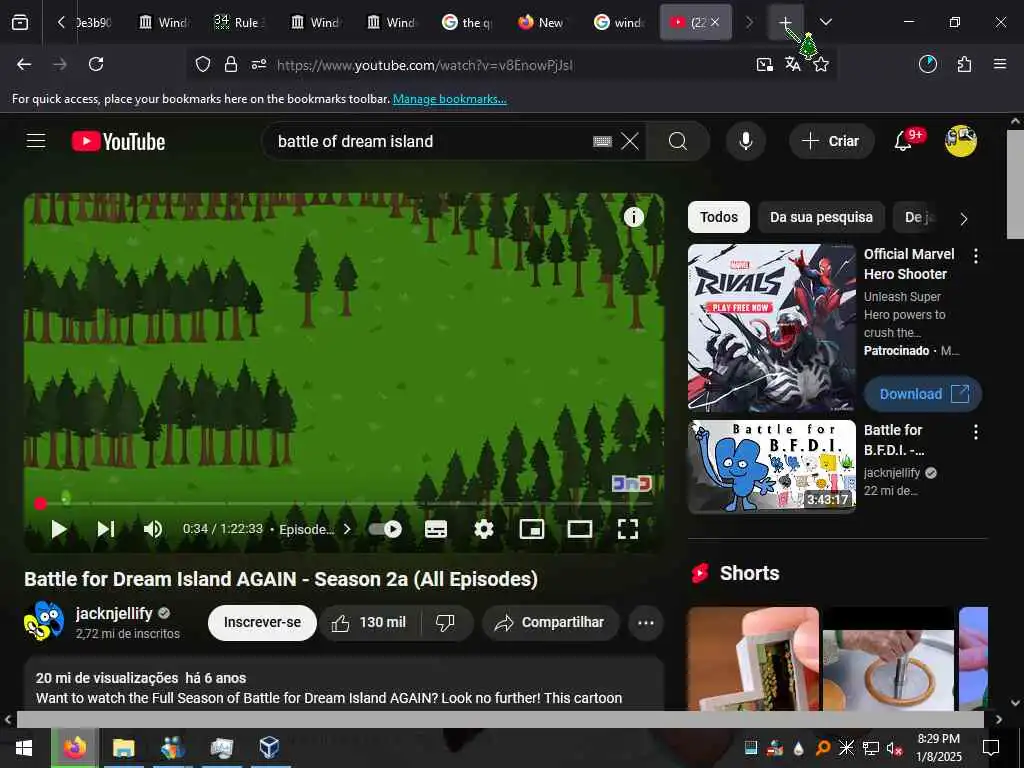This screenshot has height=768, width=1024.
Task: Toggle theater mode
Action: (580, 529)
